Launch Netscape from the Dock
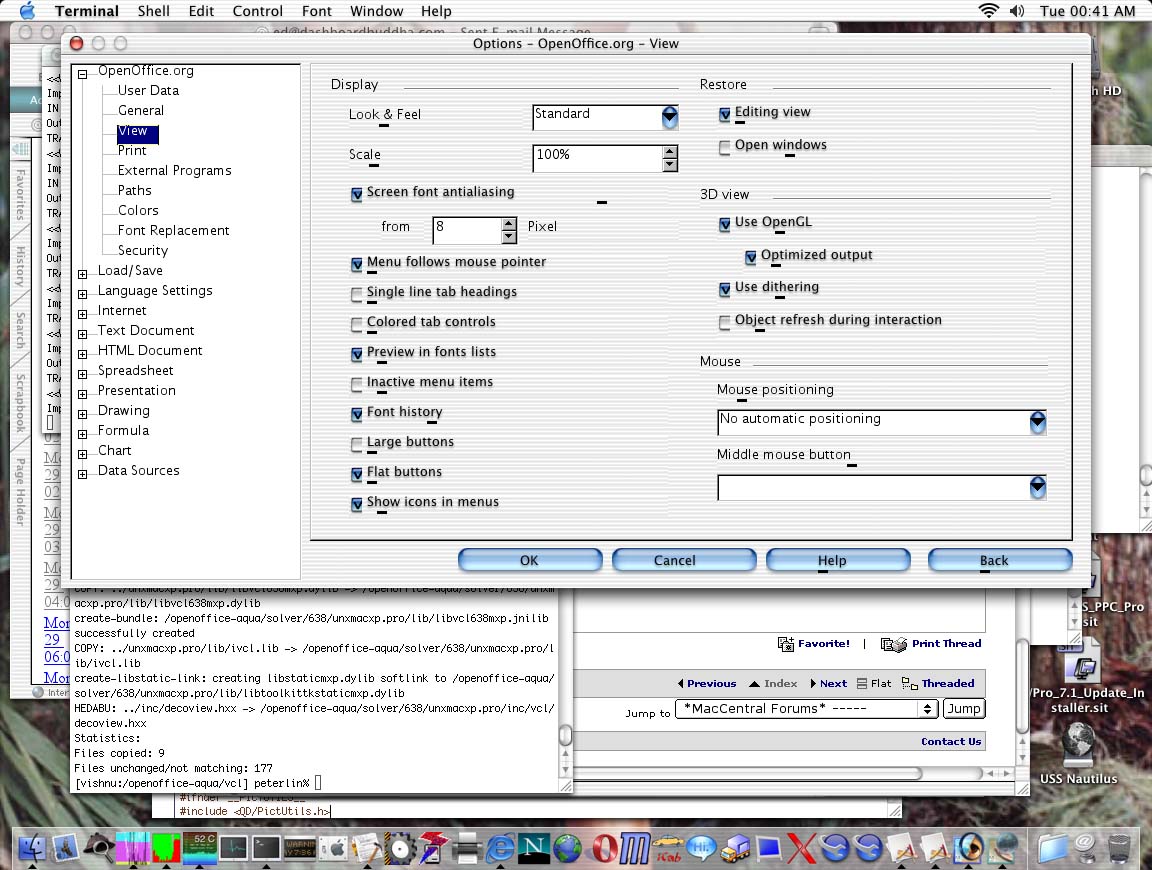This screenshot has width=1152, height=870. click(x=534, y=848)
